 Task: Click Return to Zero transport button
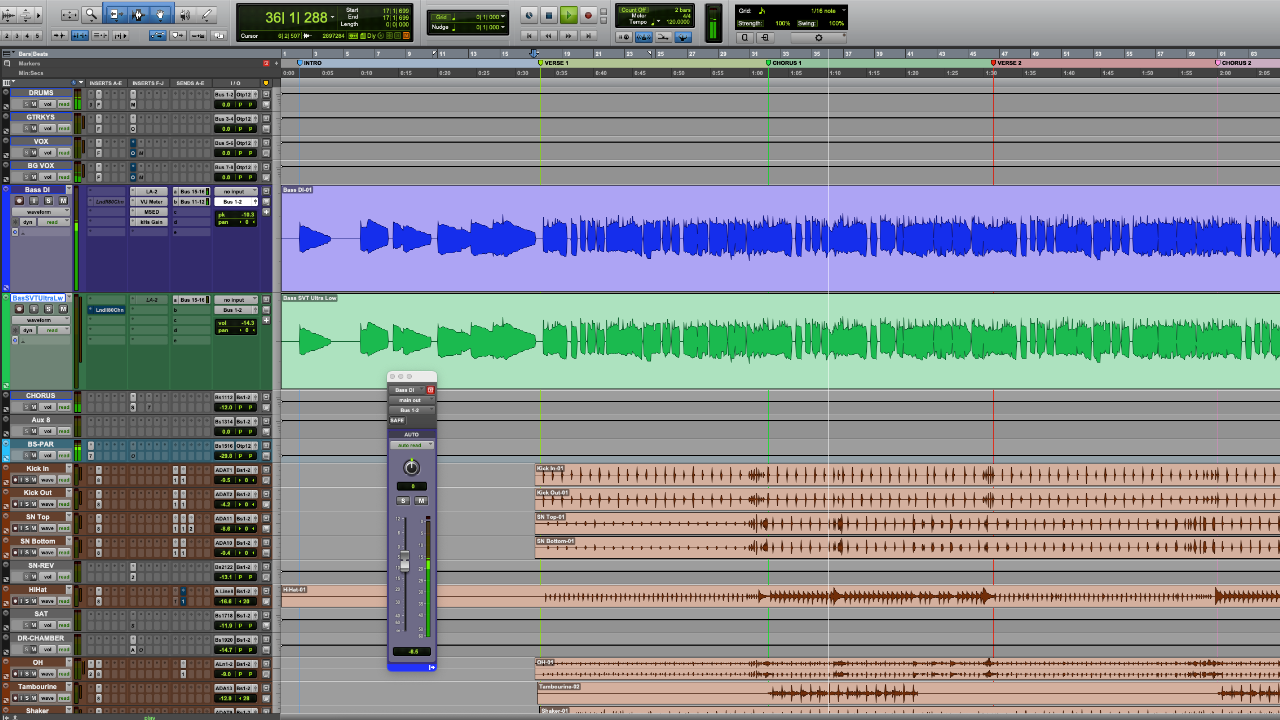click(528, 35)
